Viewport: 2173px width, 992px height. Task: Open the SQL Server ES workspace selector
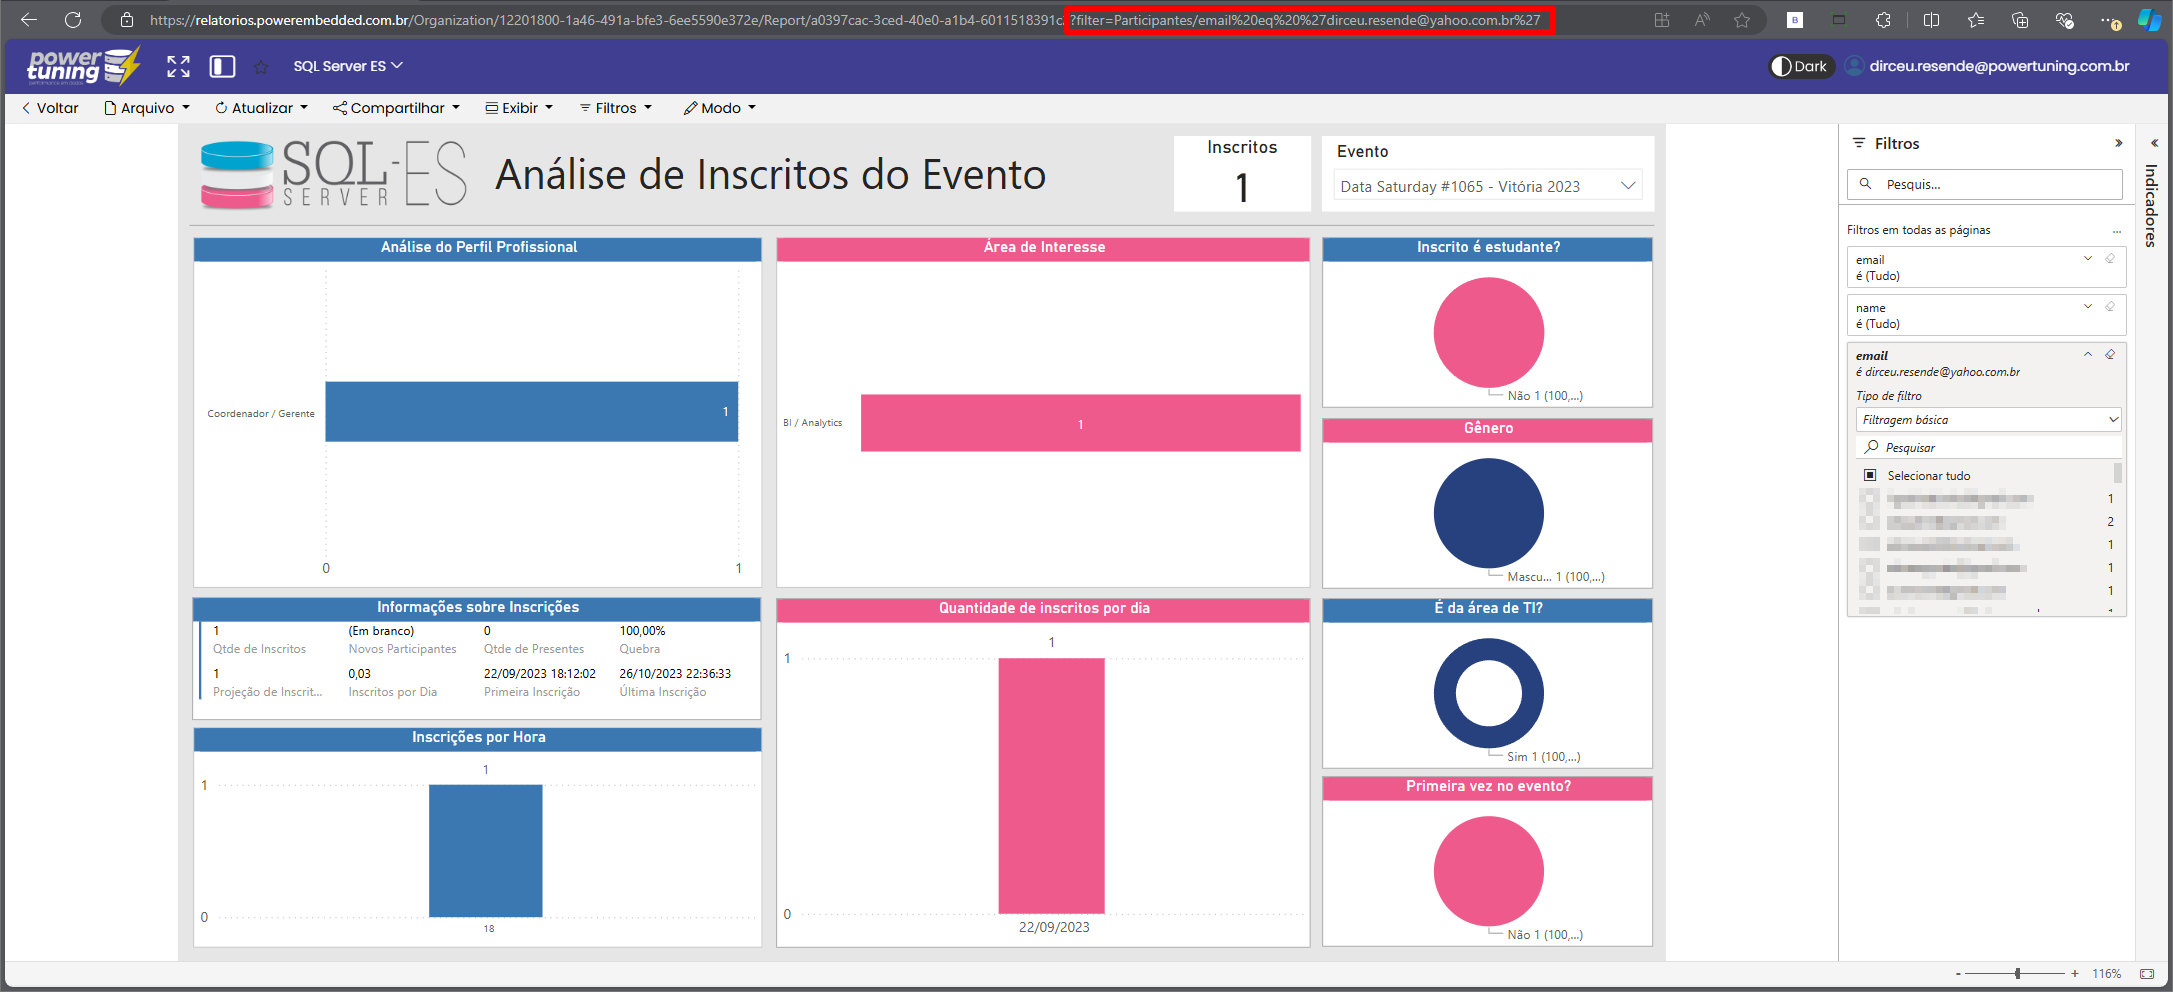pyautogui.click(x=347, y=66)
